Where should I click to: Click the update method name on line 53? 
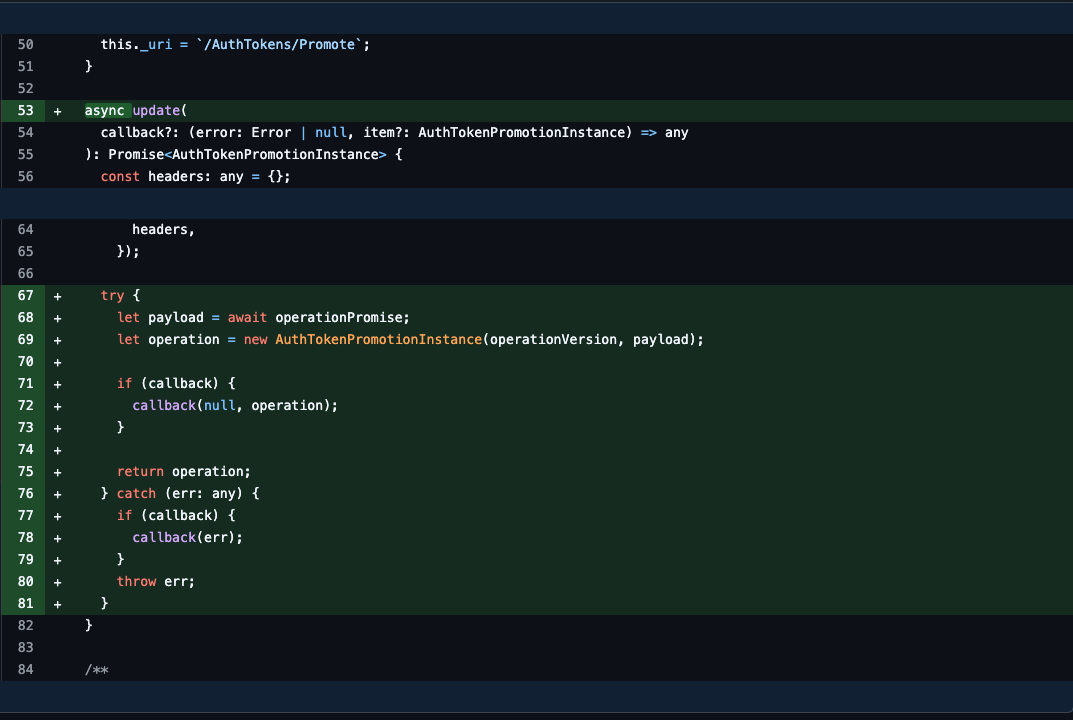[156, 111]
